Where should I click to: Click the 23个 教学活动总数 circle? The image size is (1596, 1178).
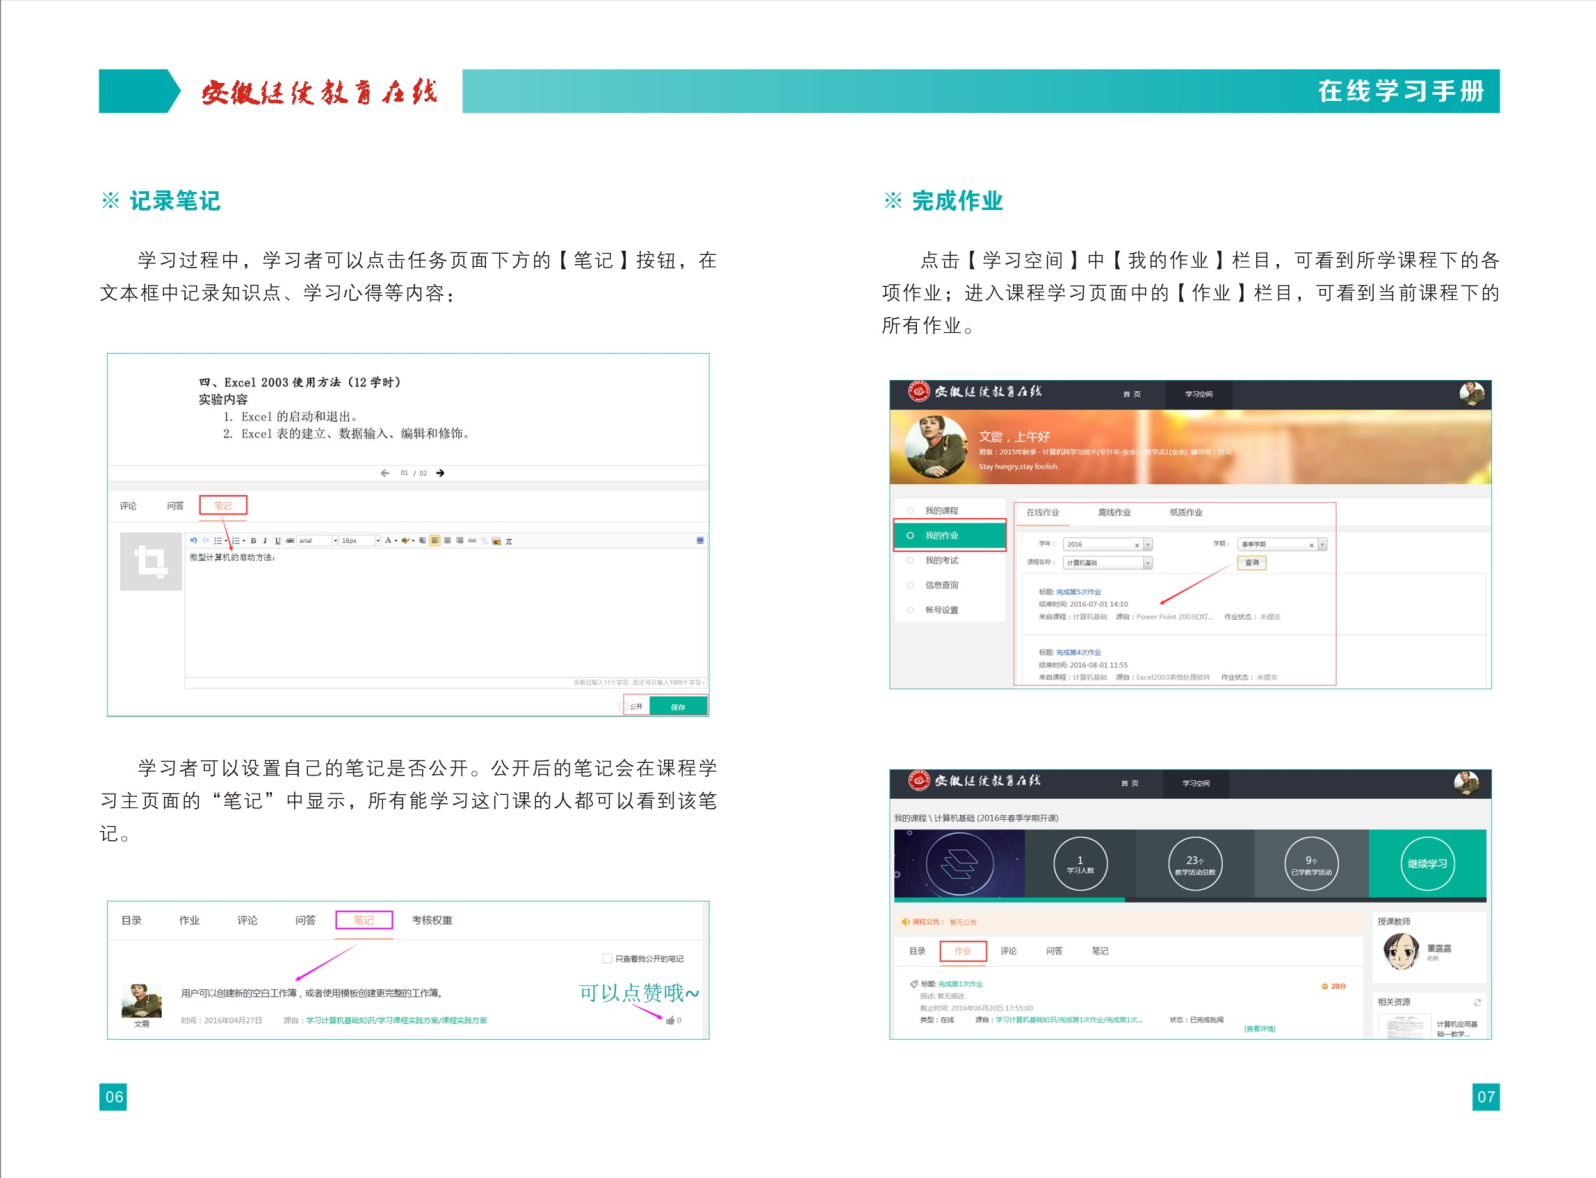(1195, 864)
